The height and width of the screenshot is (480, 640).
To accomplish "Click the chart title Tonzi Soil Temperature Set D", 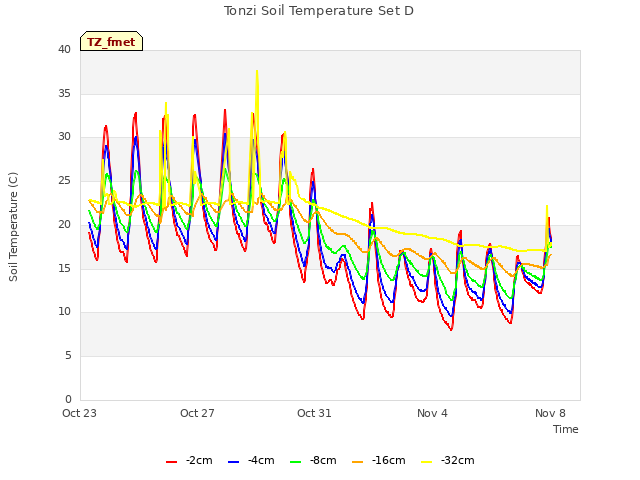I will click(x=319, y=11).
